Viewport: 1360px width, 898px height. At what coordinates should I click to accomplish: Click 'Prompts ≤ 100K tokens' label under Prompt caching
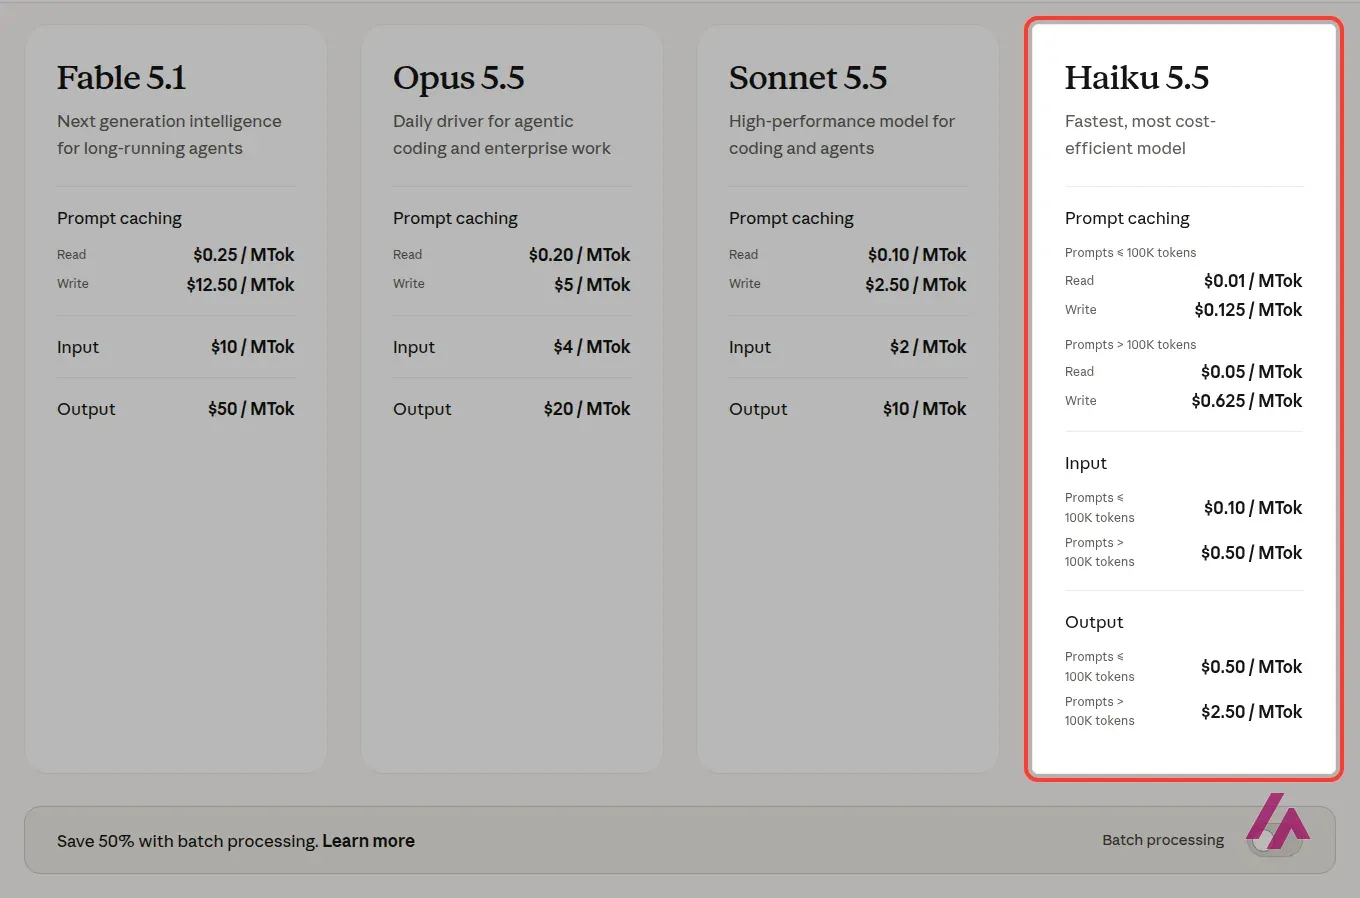[x=1130, y=253]
